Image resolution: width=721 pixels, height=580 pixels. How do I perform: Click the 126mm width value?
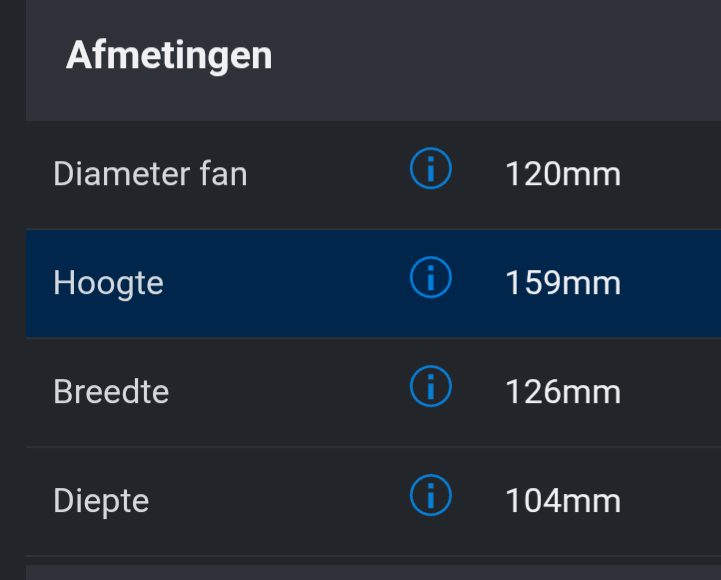tap(563, 391)
